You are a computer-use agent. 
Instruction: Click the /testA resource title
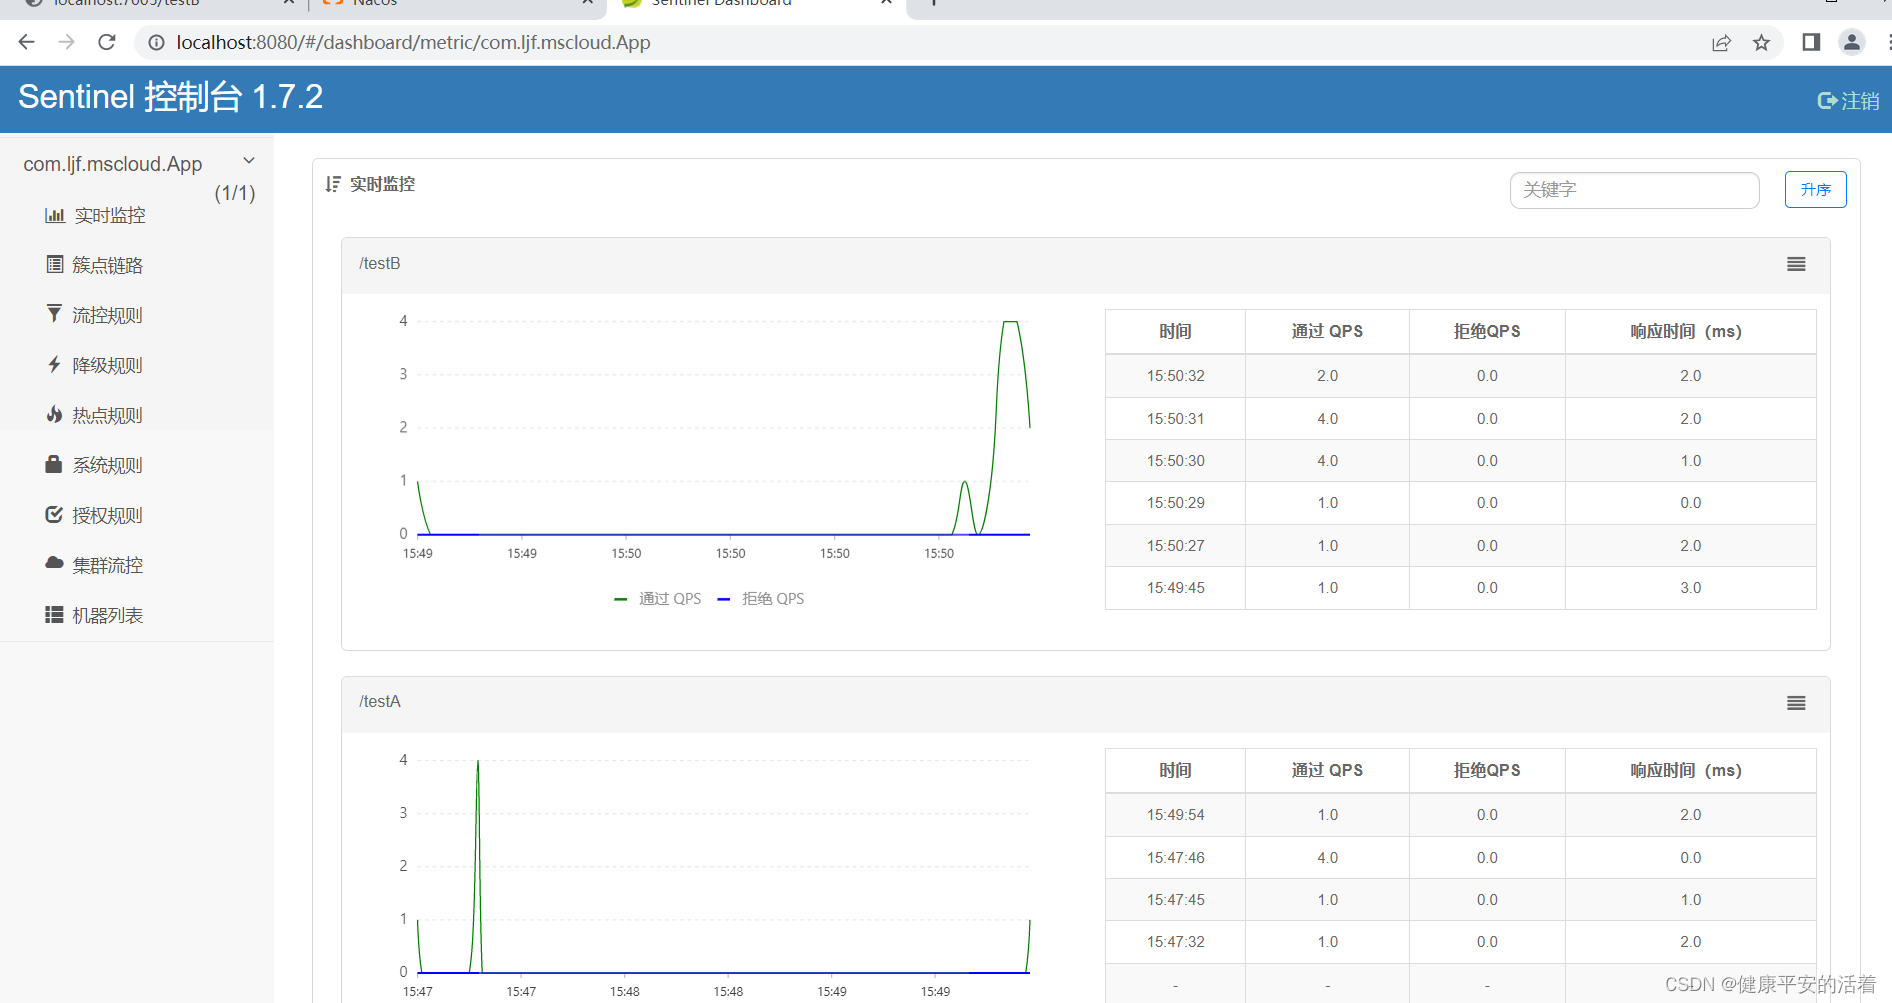click(380, 701)
